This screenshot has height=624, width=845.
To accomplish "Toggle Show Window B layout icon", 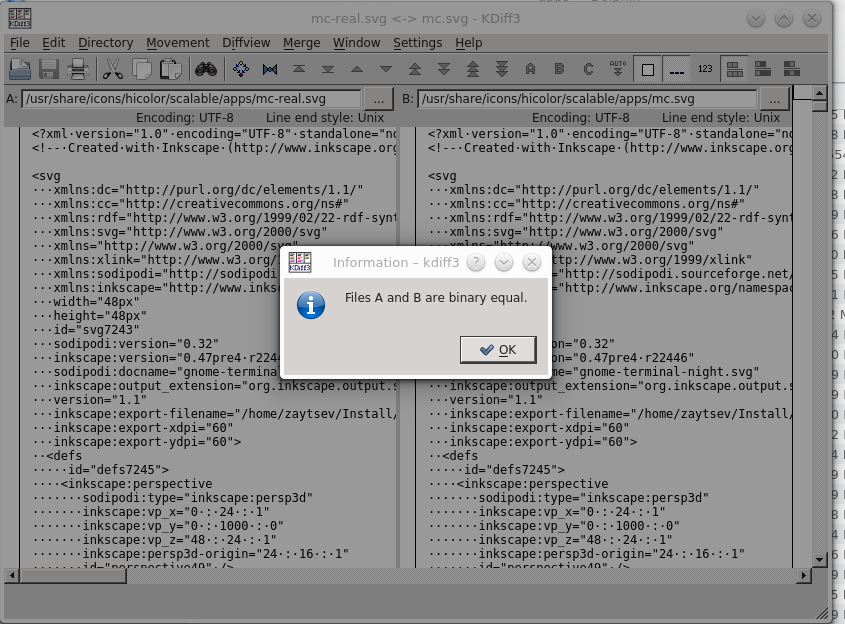I will [763, 69].
